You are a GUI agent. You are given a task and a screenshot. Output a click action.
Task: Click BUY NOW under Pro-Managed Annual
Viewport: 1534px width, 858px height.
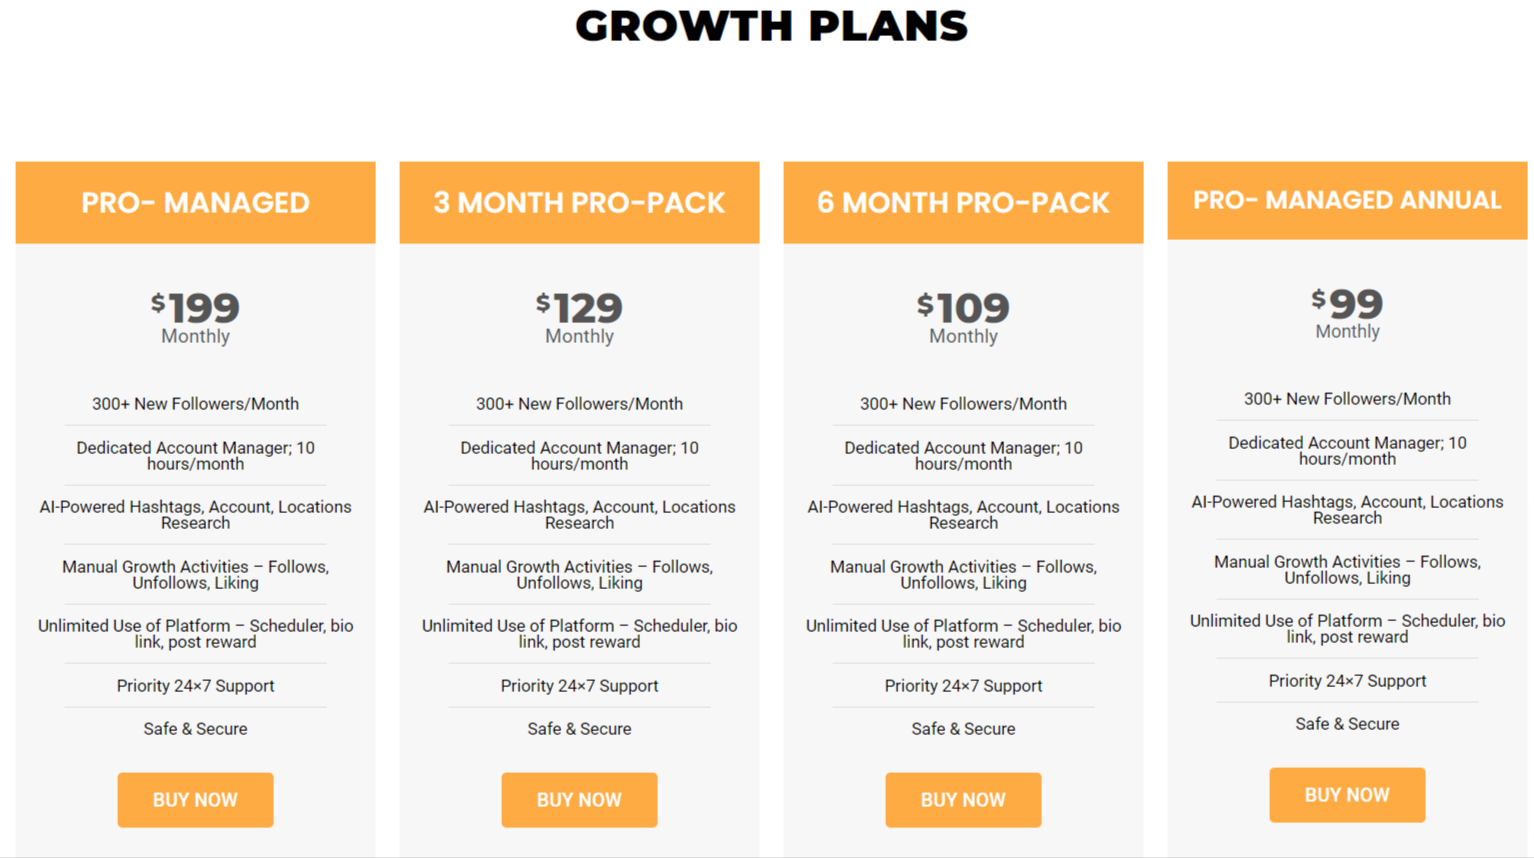(x=1347, y=795)
